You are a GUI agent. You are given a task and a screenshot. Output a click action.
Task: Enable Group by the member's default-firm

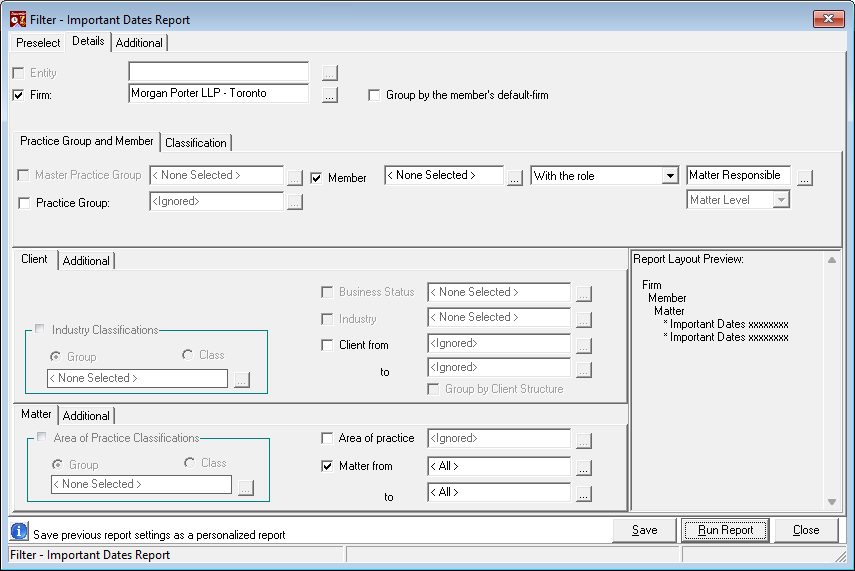coord(374,95)
